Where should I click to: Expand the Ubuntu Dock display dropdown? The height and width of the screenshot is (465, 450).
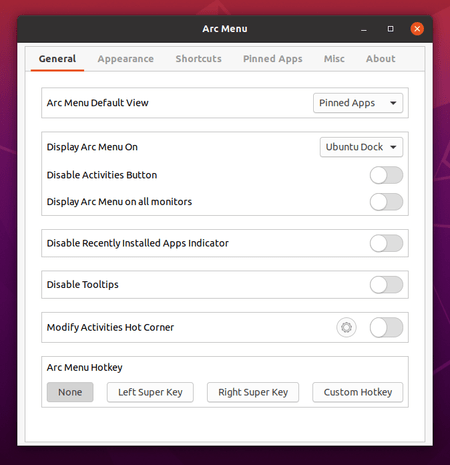click(x=361, y=147)
